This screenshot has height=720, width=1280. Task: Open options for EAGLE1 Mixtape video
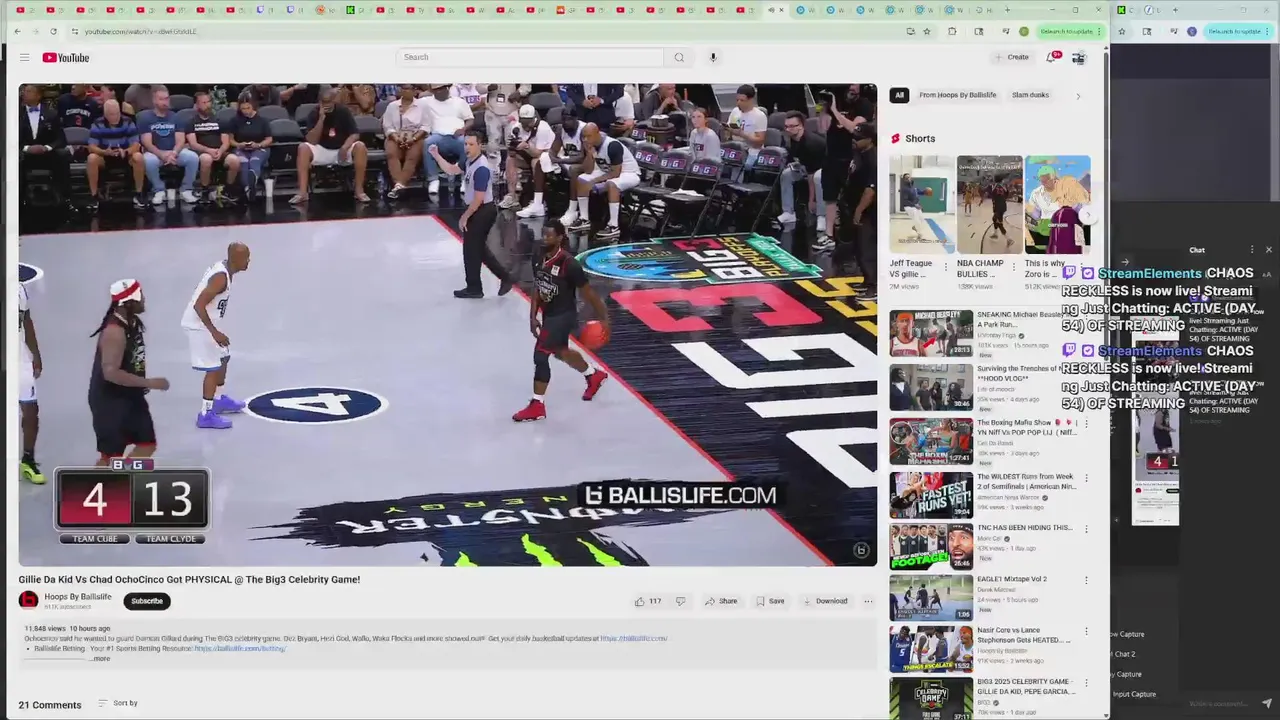pyautogui.click(x=1086, y=580)
